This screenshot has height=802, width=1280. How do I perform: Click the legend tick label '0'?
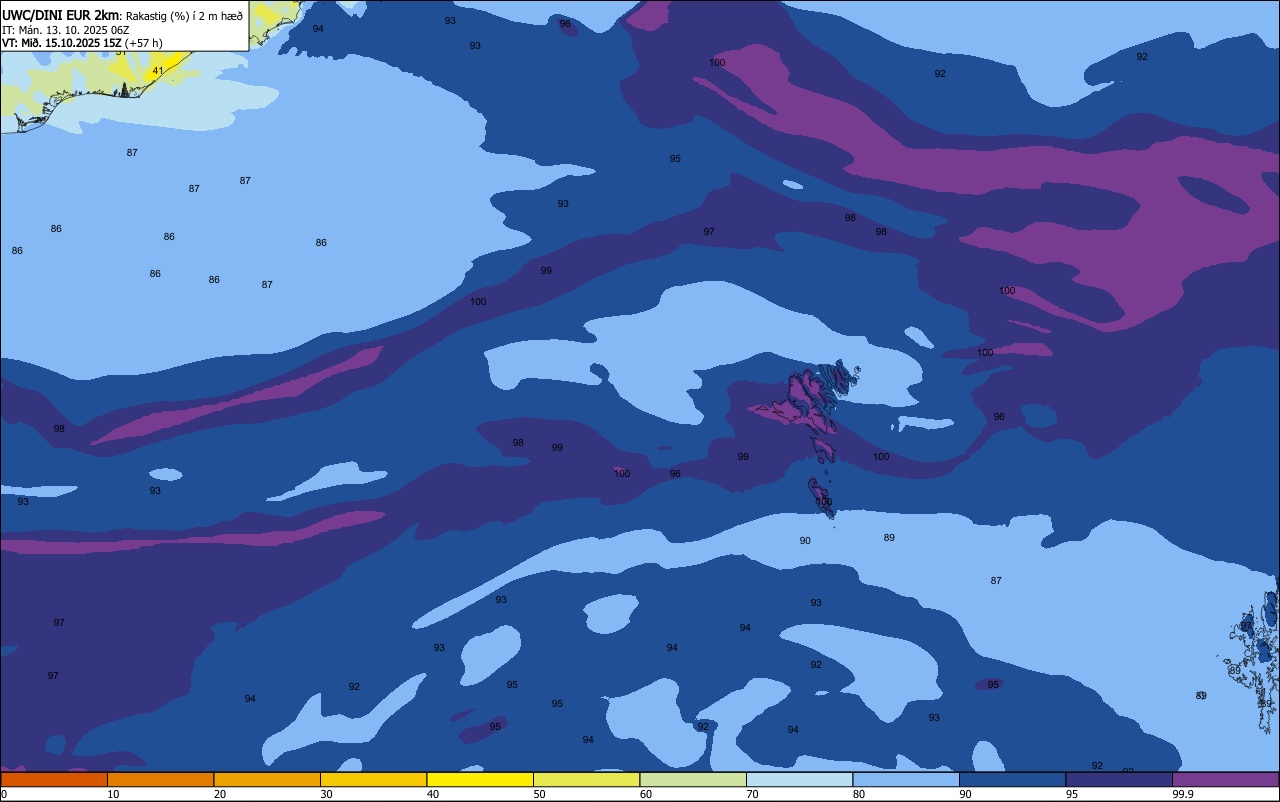tap(4, 794)
